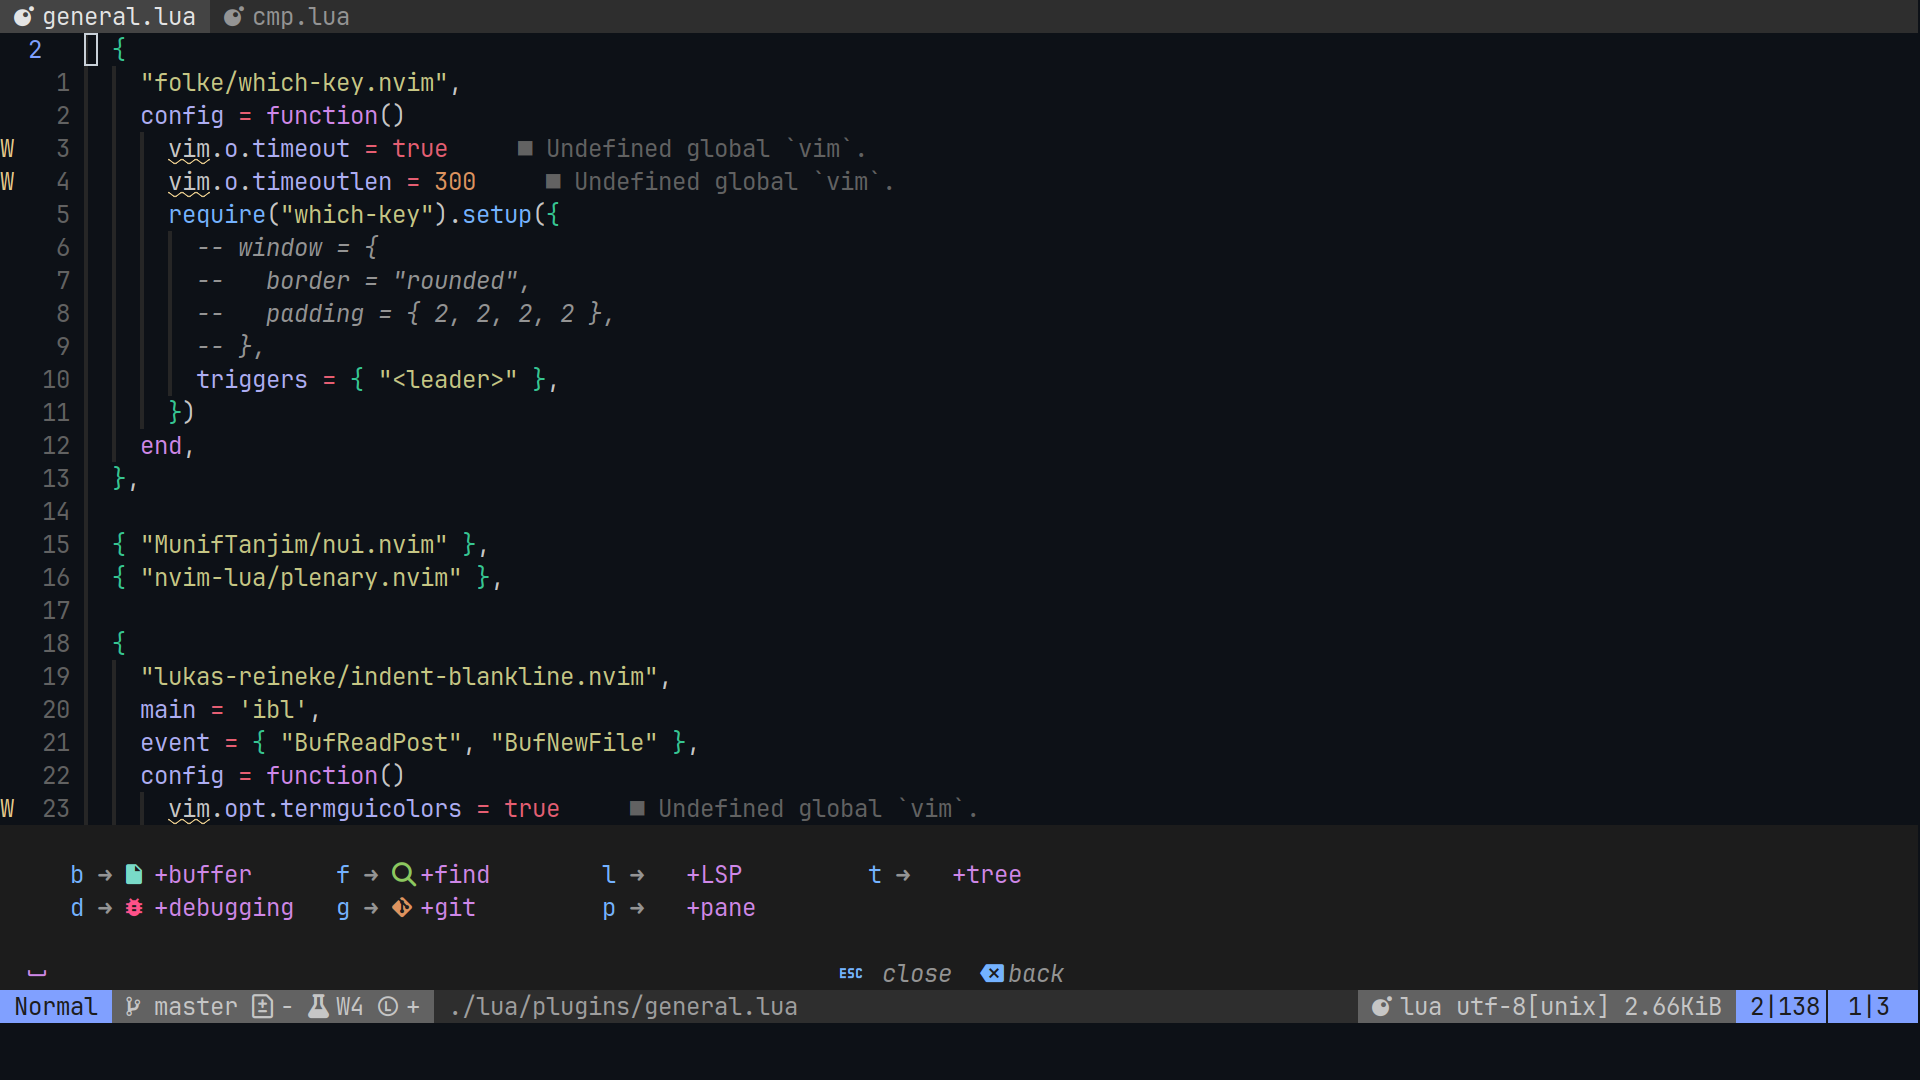
Task: Click diagnostic square marker on termguicolors line
Action: [x=637, y=809]
